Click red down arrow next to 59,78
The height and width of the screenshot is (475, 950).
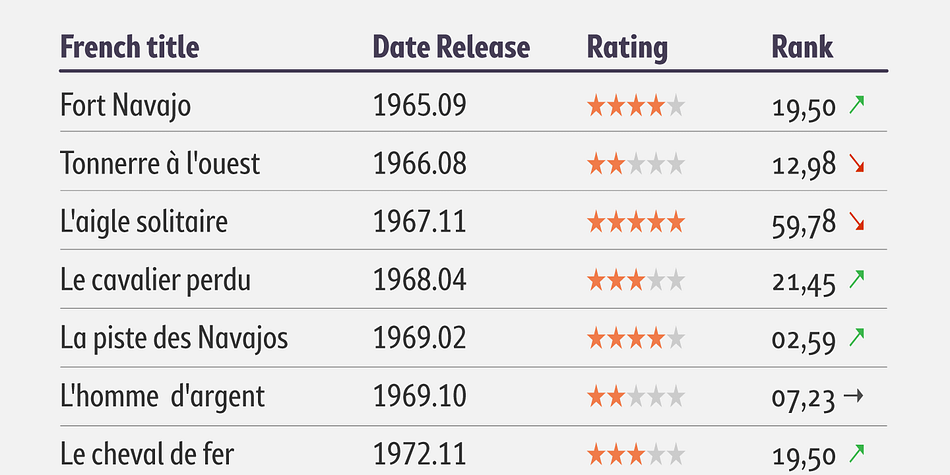tap(856, 222)
